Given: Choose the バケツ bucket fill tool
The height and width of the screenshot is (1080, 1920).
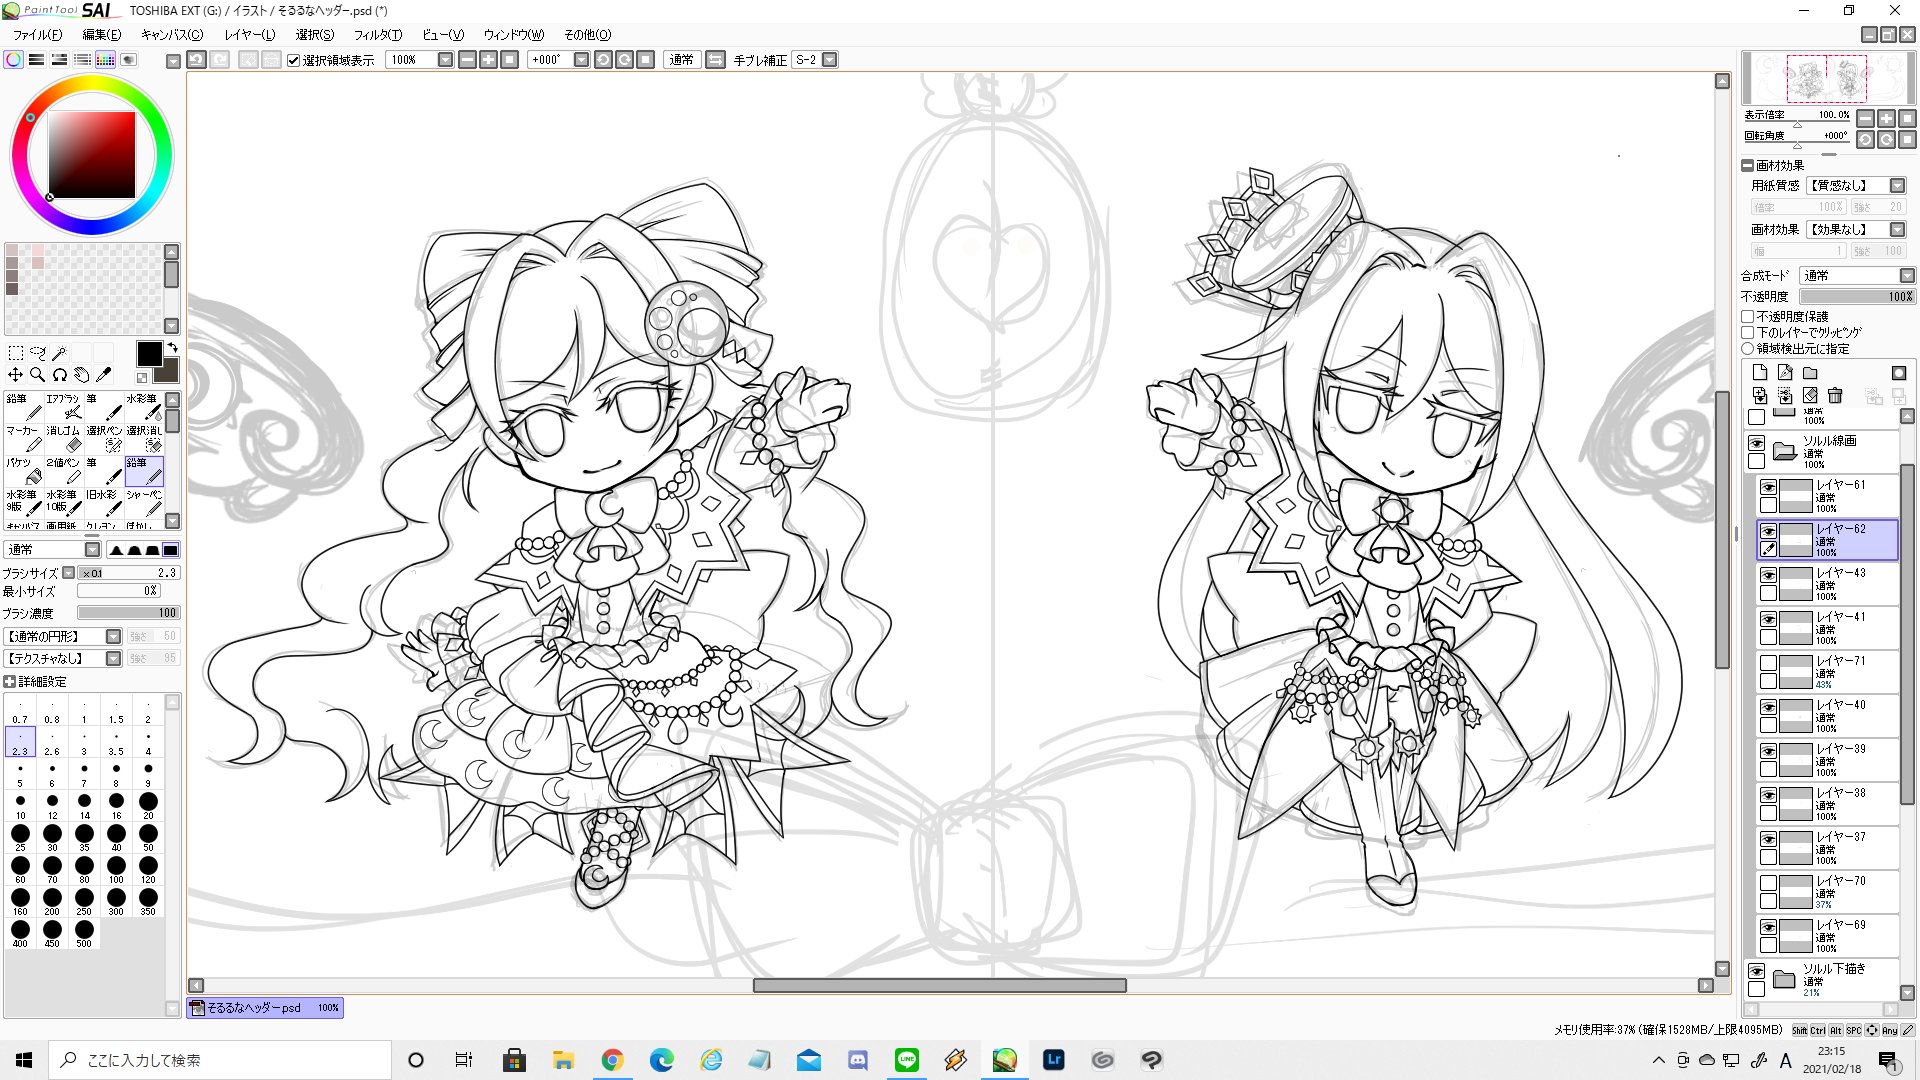Looking at the screenshot, I should point(23,470).
